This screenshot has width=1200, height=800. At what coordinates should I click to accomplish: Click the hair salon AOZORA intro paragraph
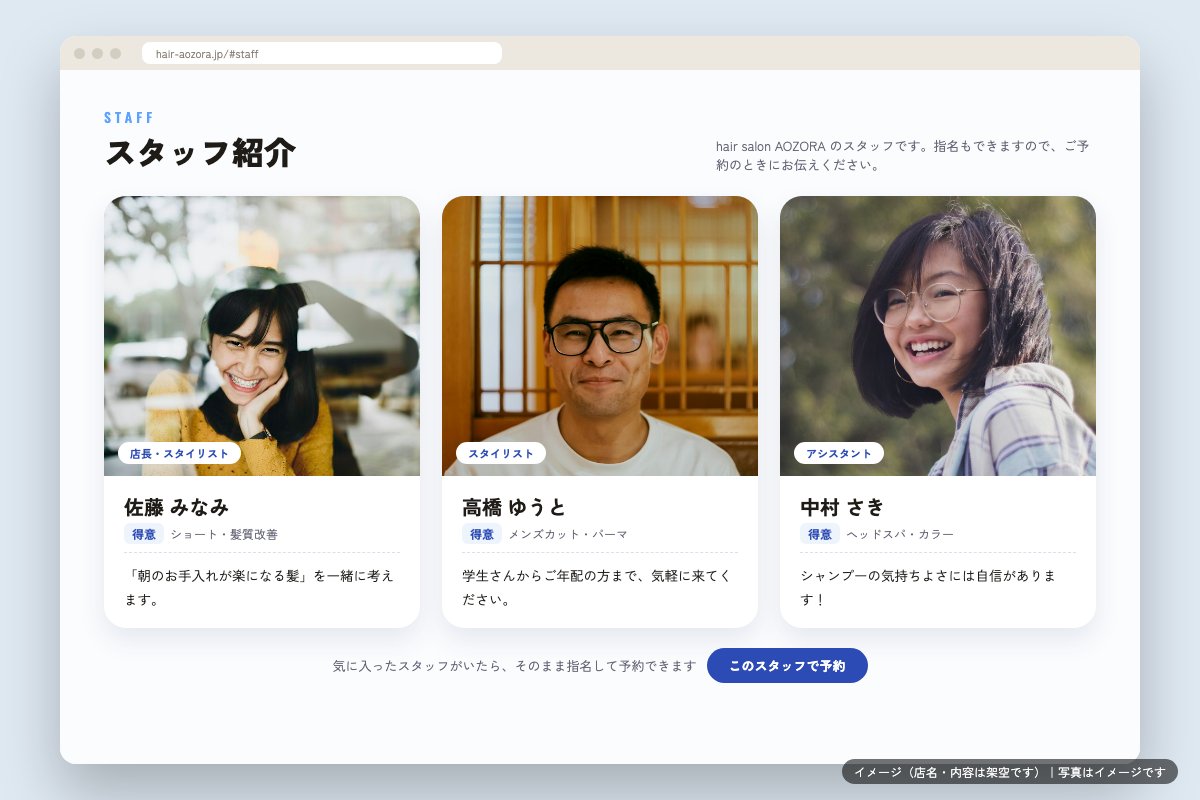903,155
